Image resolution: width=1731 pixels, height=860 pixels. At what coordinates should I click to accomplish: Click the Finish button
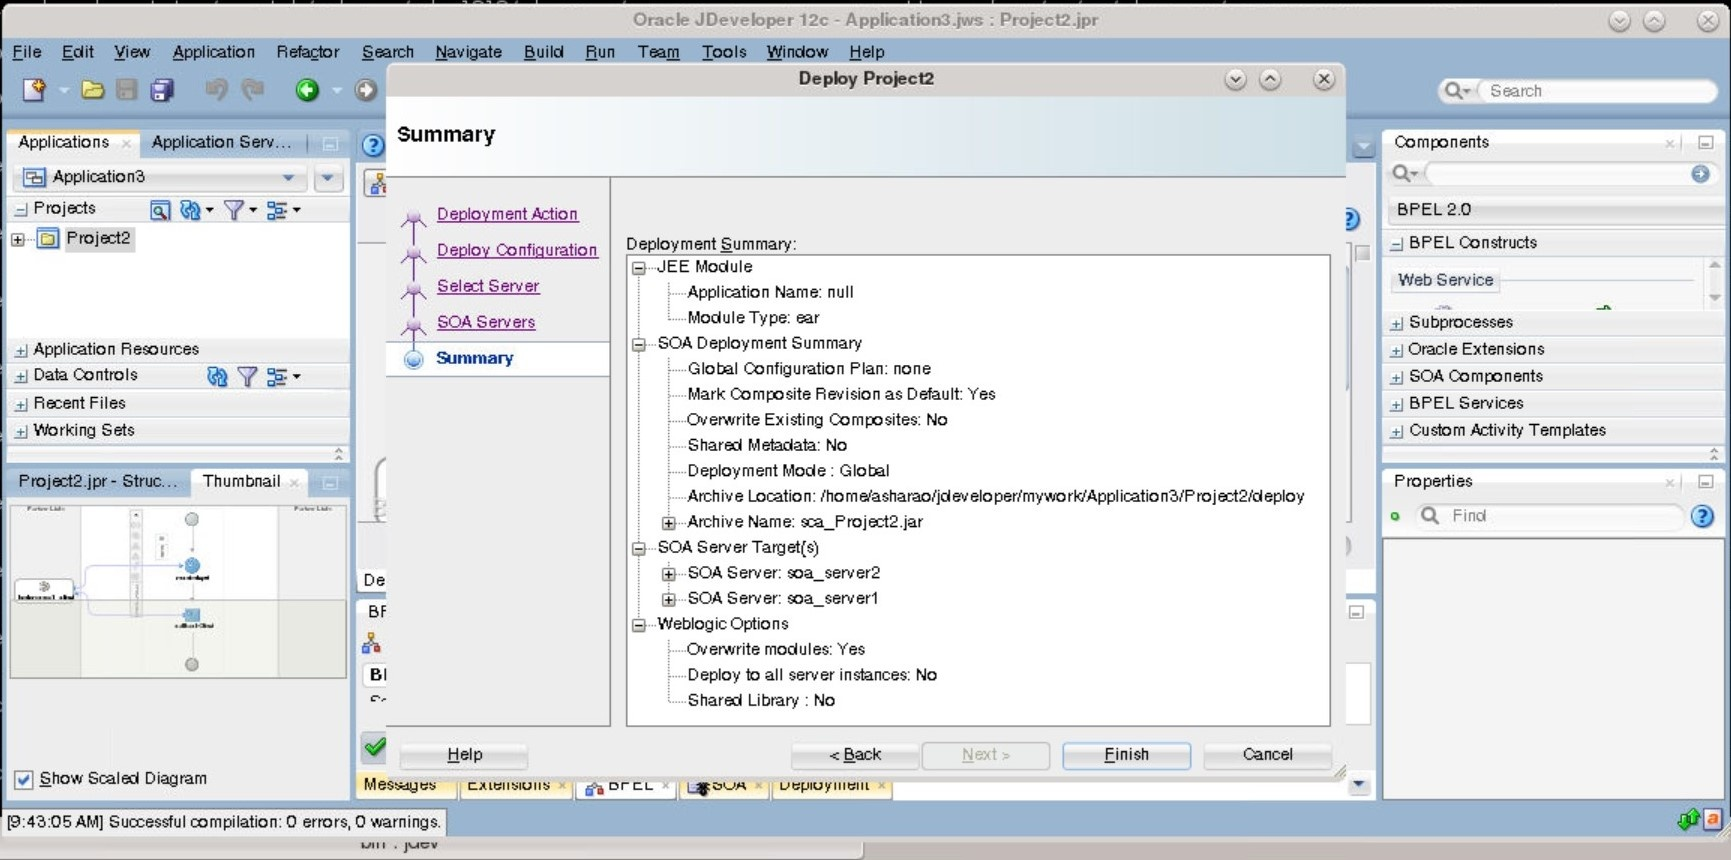(1126, 755)
